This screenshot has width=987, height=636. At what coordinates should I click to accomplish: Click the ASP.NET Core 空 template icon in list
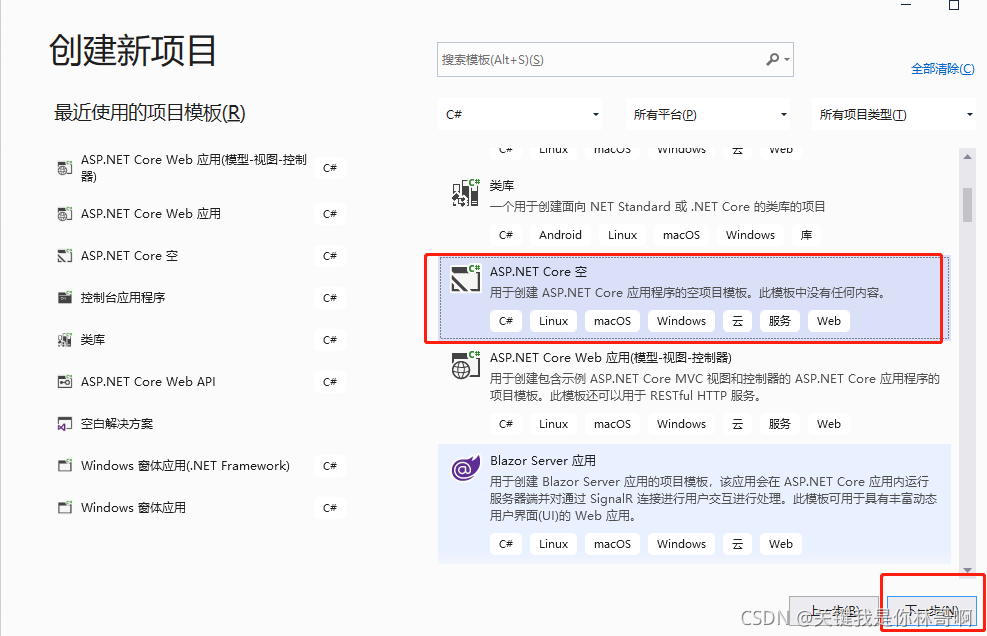tap(466, 278)
